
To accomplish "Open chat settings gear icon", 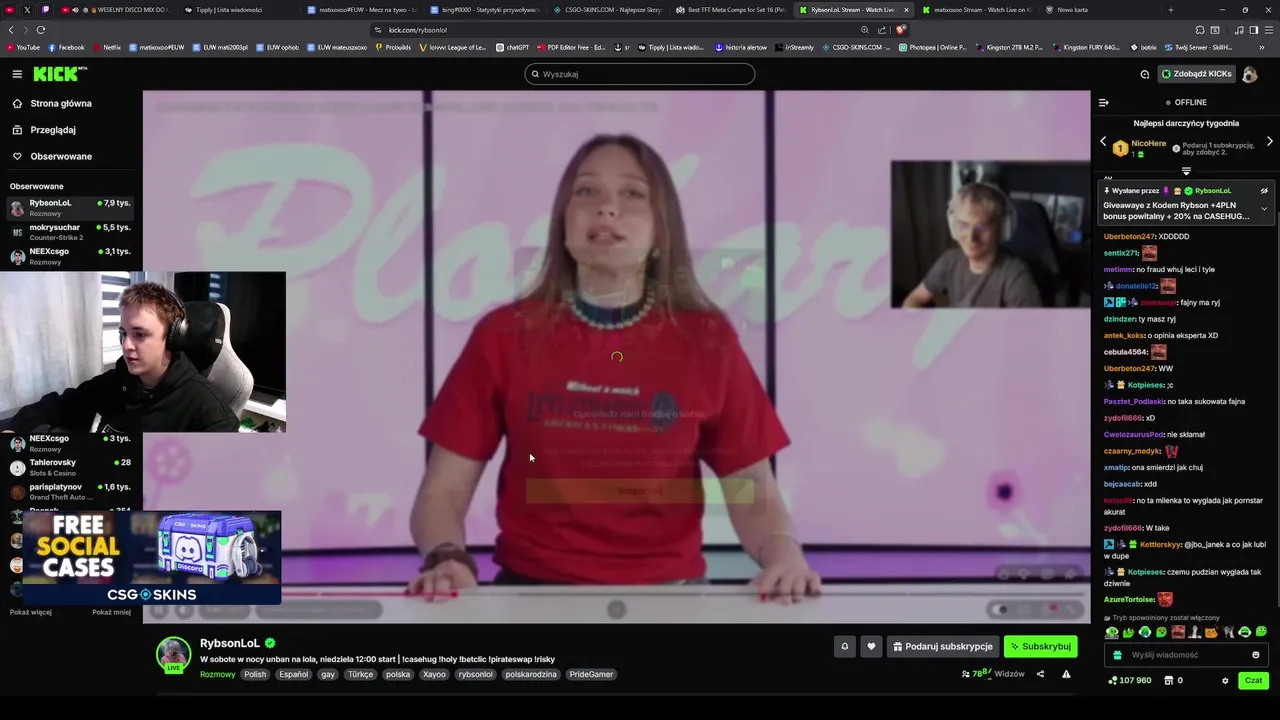I will pyautogui.click(x=1225, y=681).
